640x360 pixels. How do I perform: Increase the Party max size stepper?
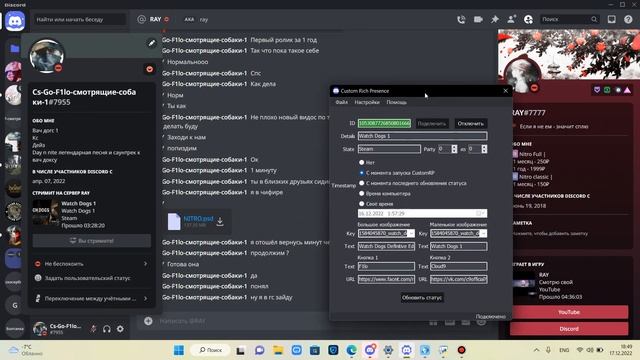click(484, 147)
